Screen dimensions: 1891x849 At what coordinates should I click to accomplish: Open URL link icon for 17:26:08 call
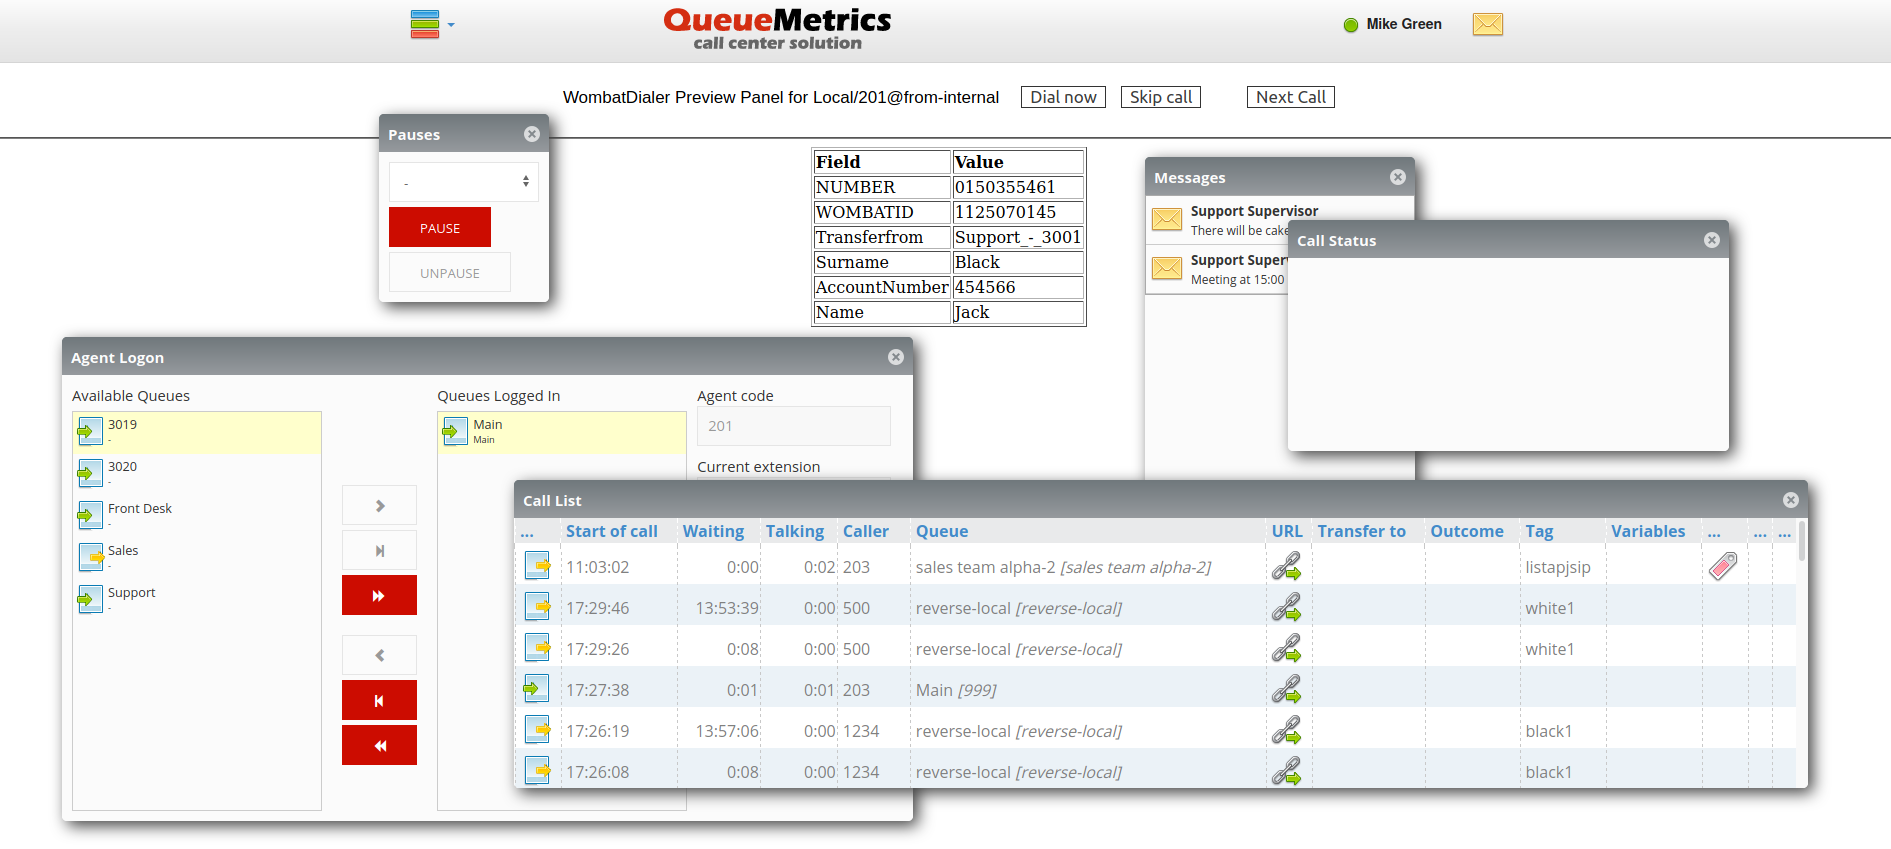[1286, 772]
